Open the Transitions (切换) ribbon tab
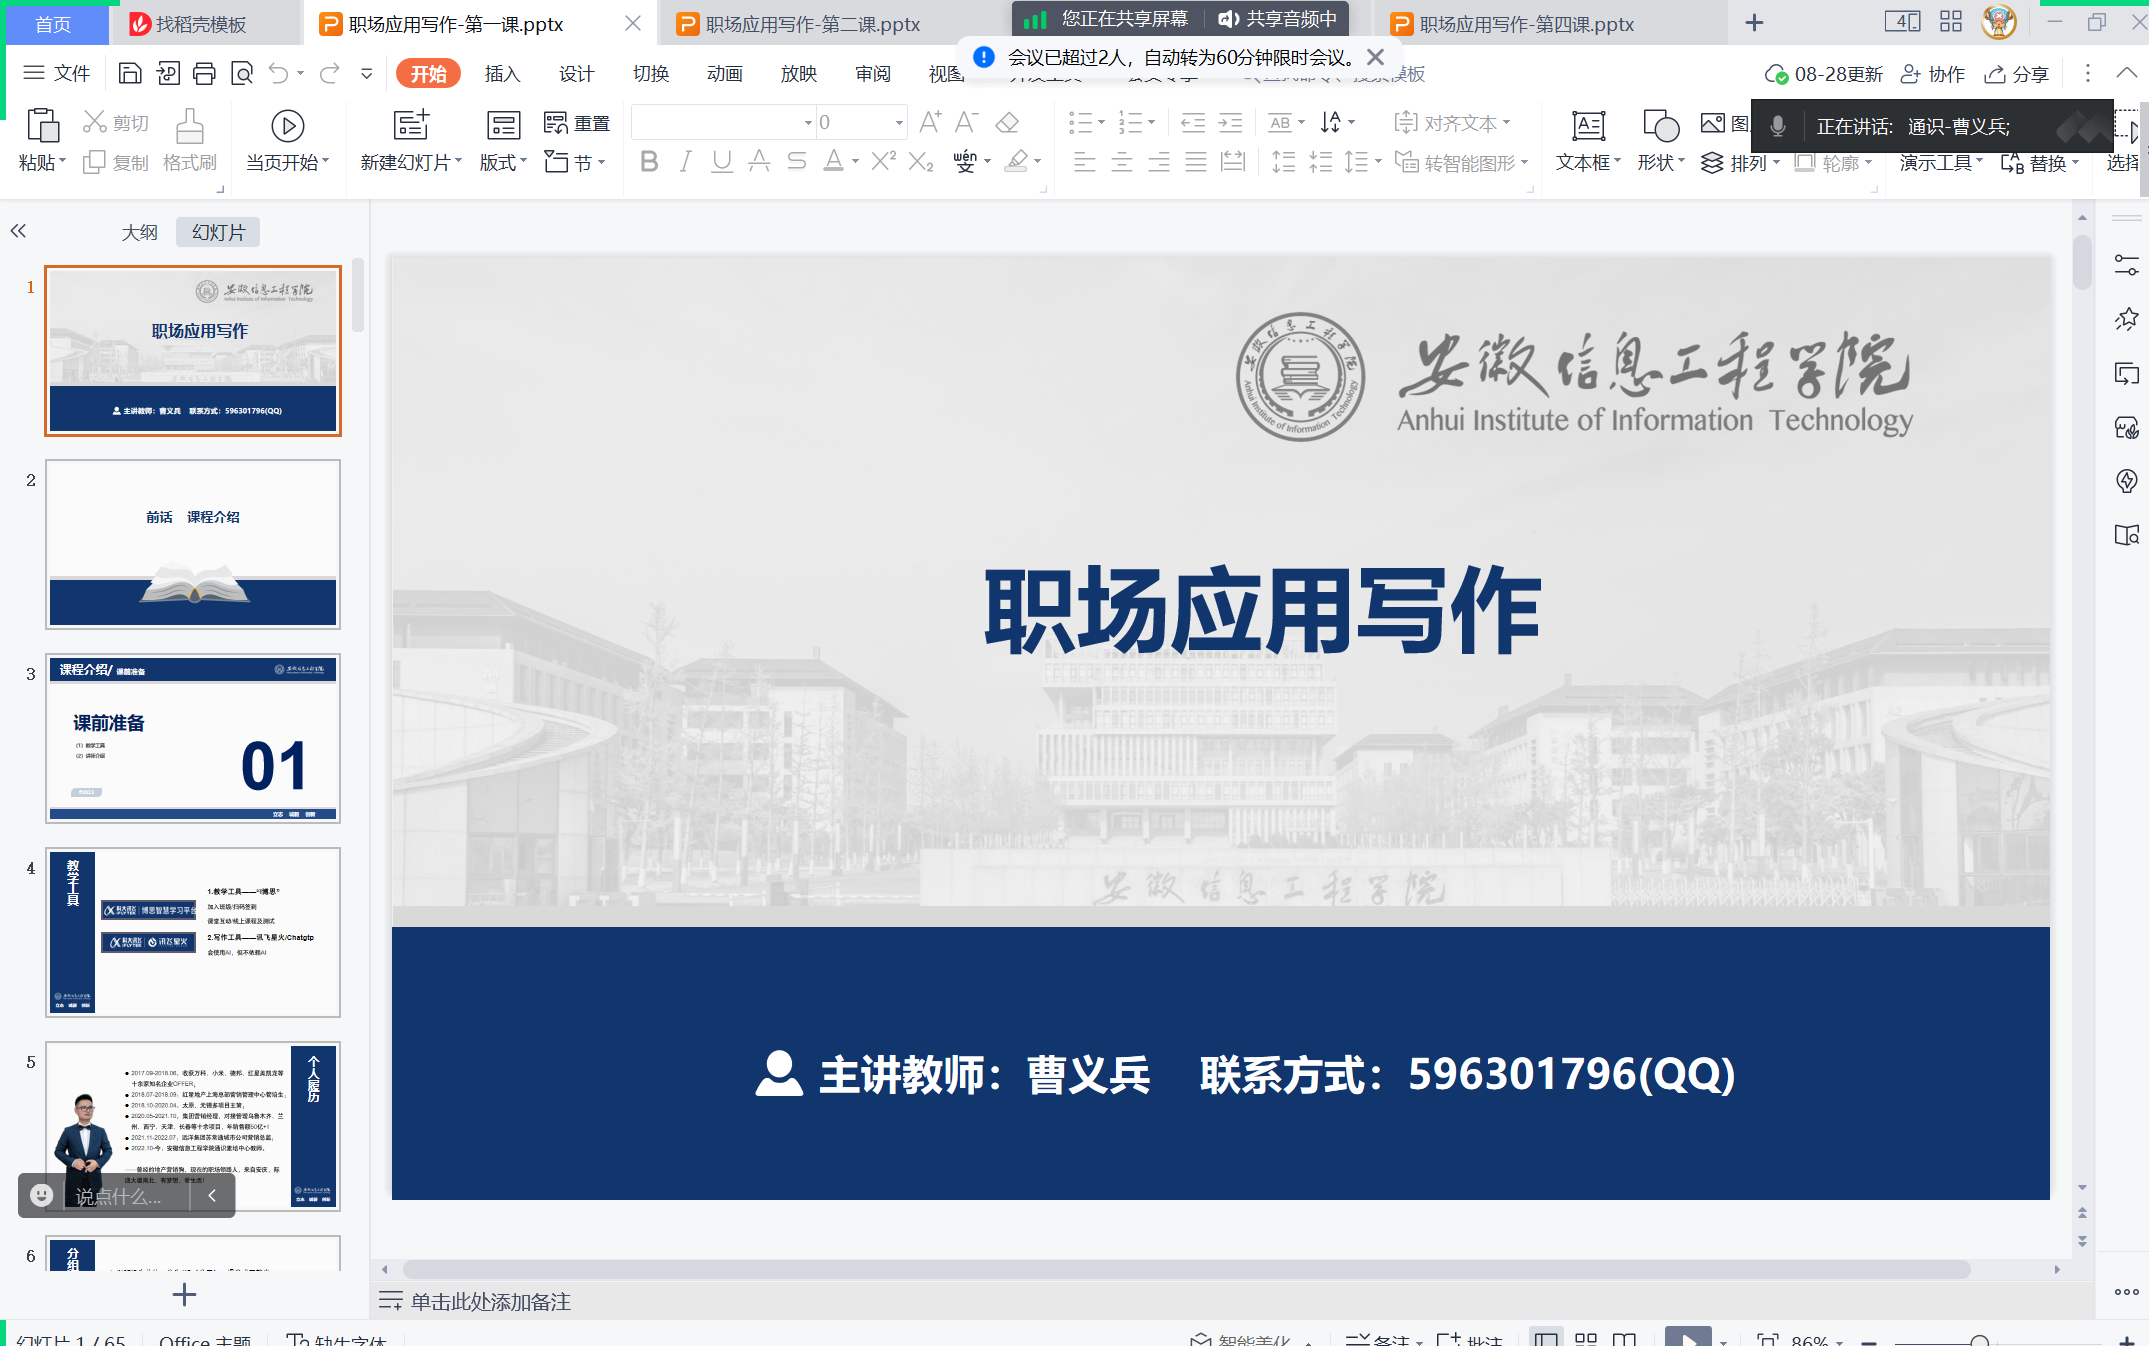This screenshot has height=1346, width=2149. pos(651,74)
